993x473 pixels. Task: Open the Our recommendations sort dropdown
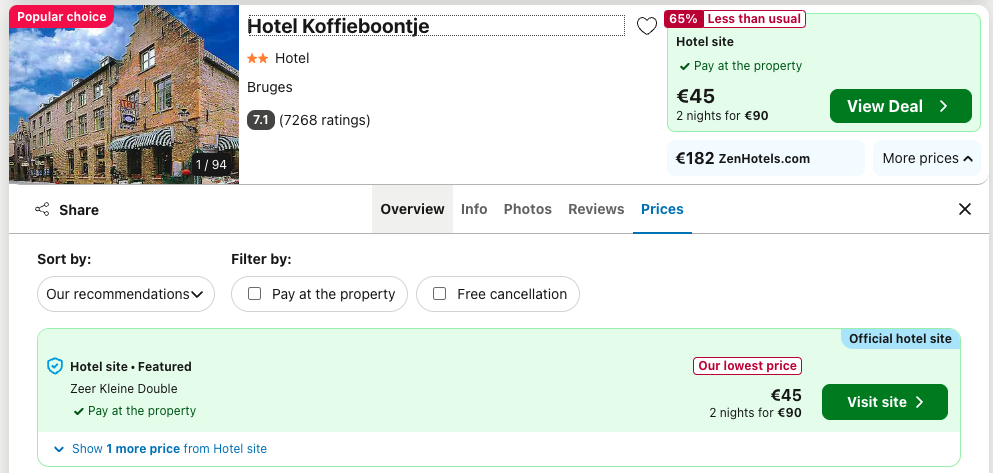(126, 294)
